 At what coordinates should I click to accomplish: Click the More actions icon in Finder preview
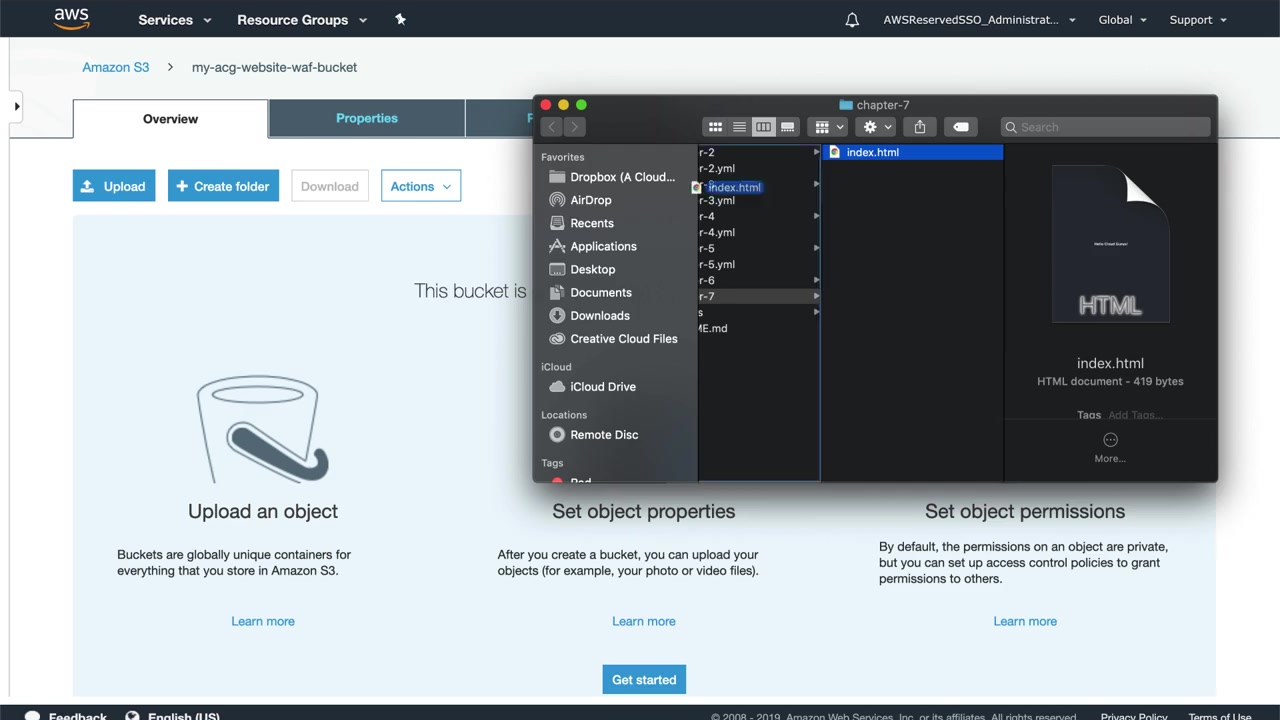(1110, 440)
